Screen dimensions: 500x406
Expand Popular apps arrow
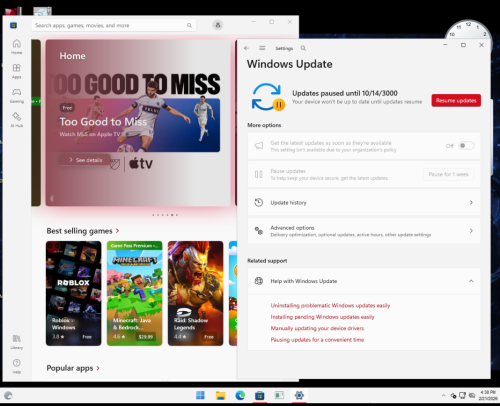coord(98,368)
